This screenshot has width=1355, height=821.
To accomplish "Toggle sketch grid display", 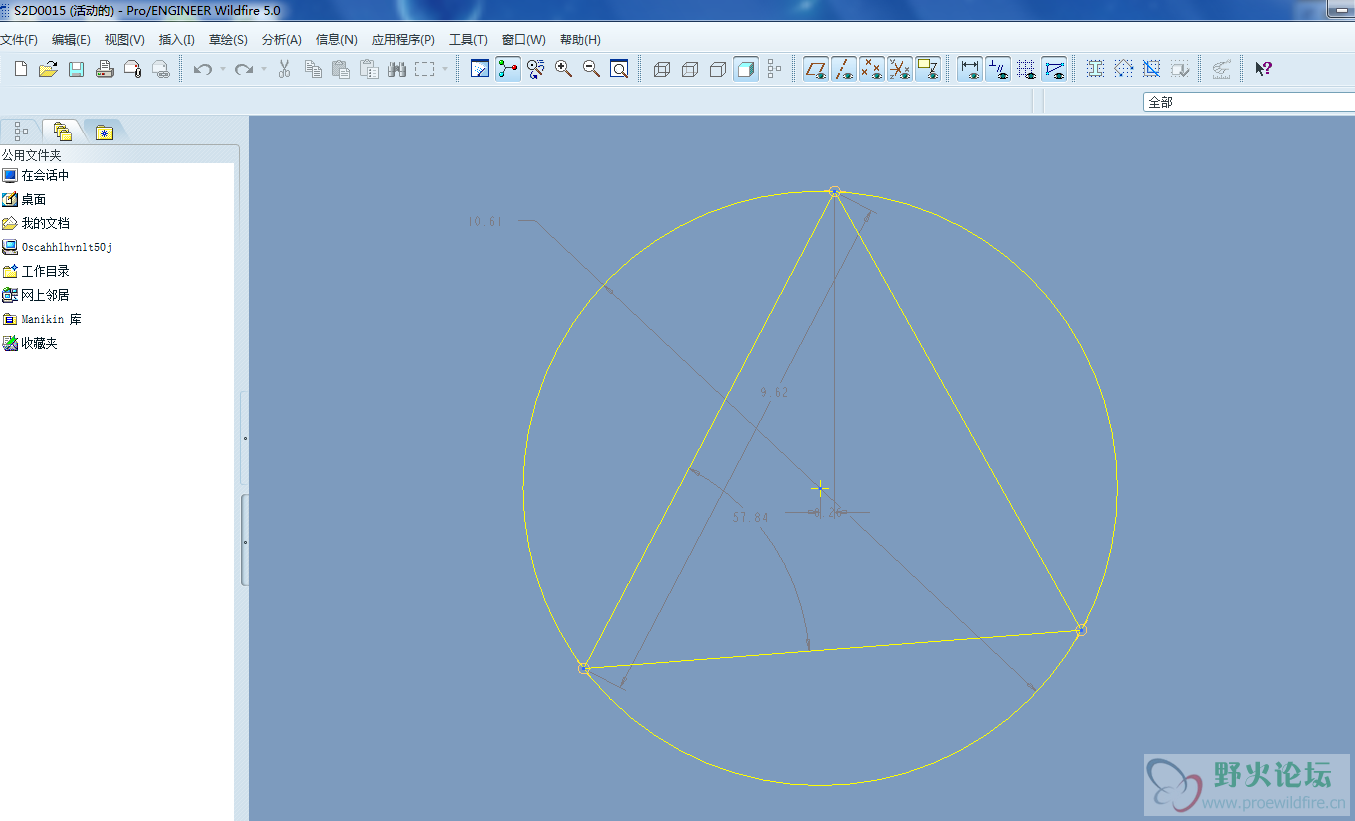I will (x=1026, y=69).
